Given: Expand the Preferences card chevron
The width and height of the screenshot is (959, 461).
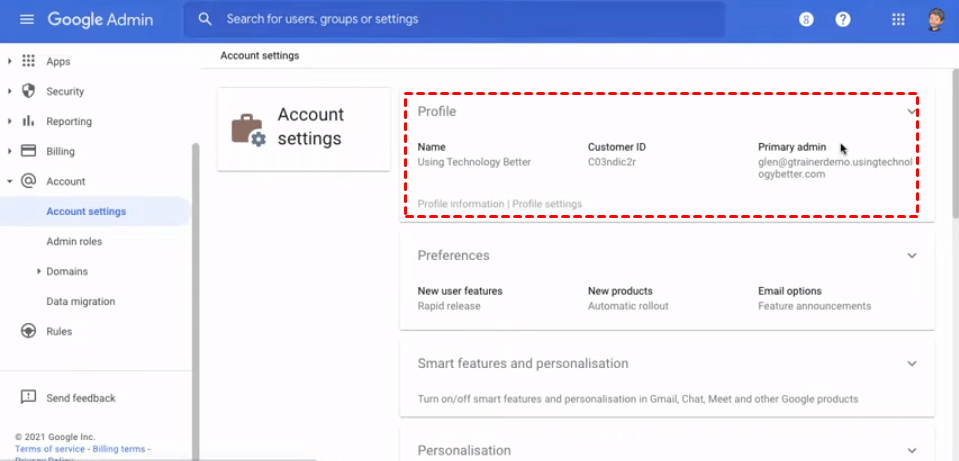Looking at the screenshot, I should 911,256.
